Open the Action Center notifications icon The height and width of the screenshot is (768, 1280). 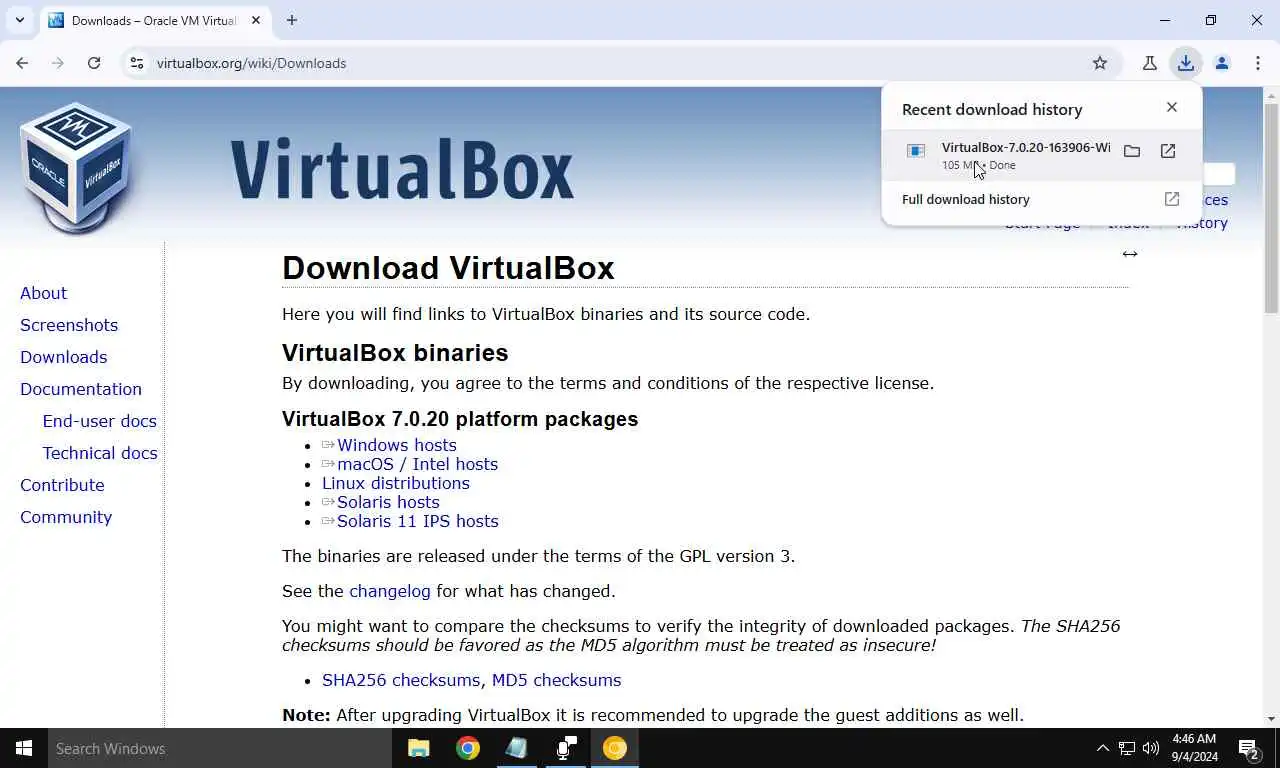point(1248,748)
